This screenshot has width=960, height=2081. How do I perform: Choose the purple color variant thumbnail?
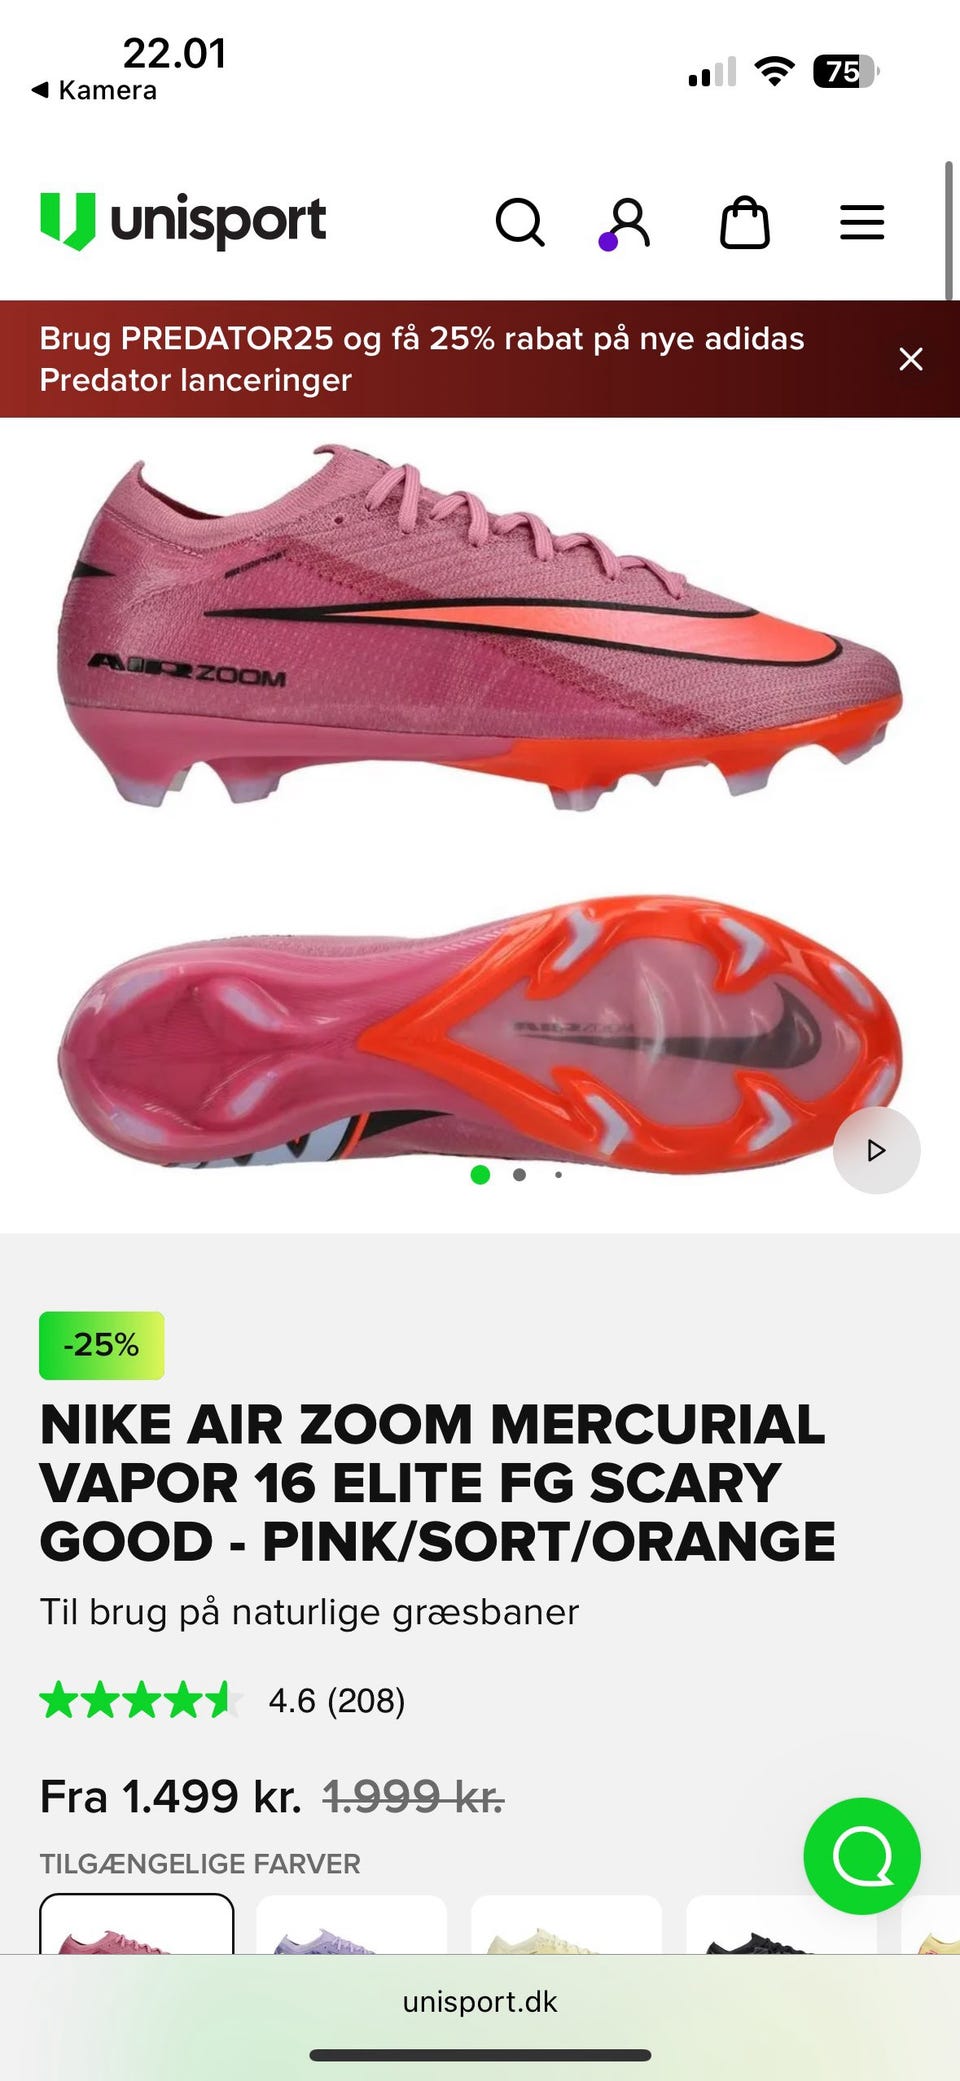351,1924
